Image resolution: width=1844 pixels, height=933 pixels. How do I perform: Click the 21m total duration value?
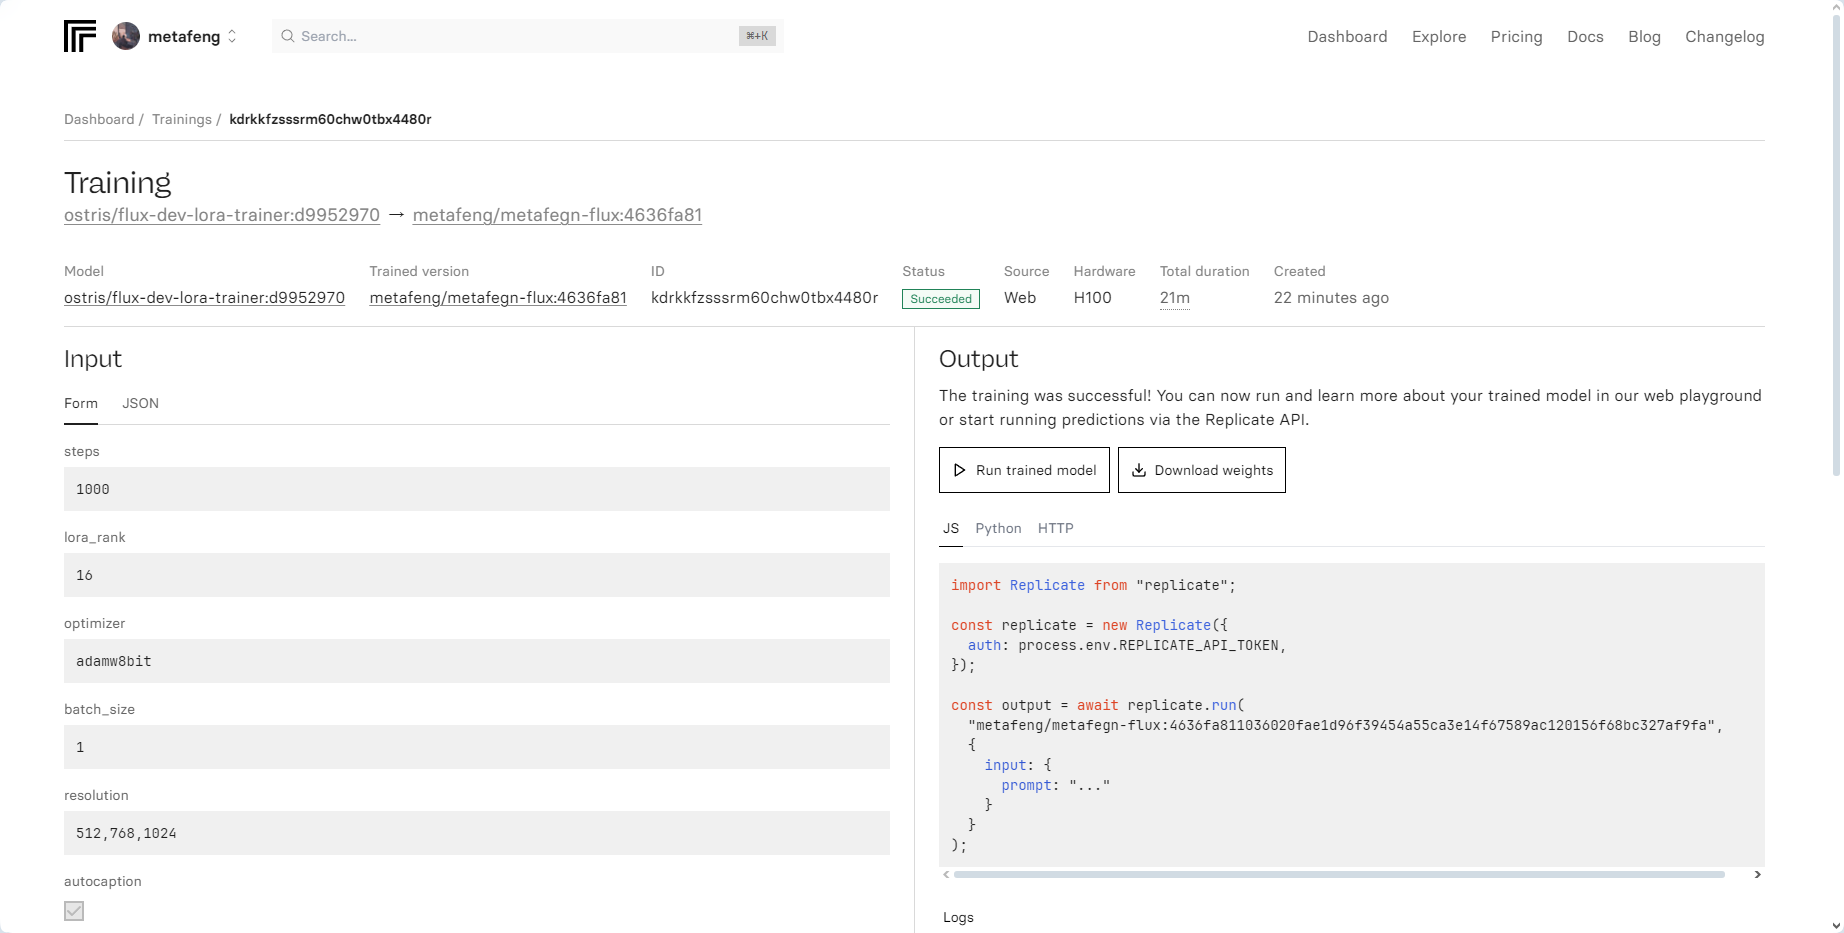pos(1175,298)
